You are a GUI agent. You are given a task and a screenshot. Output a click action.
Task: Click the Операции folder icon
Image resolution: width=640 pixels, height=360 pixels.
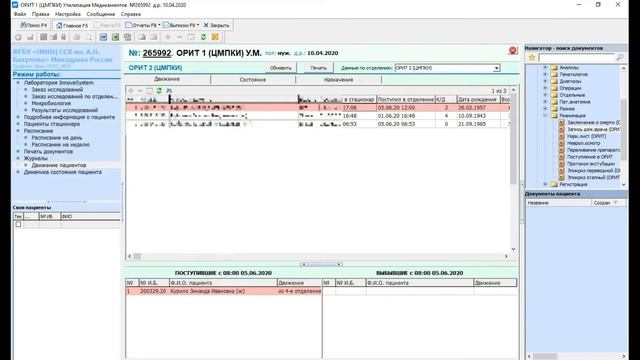coord(554,88)
